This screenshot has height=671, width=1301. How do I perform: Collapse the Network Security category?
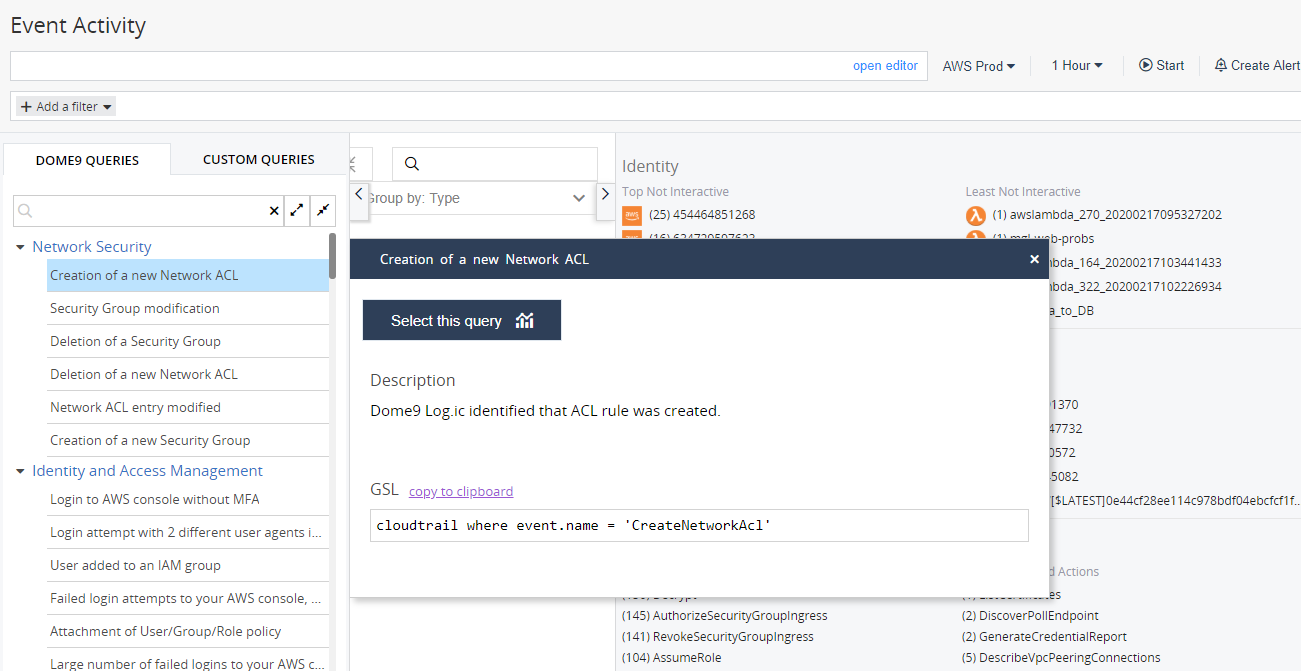20,247
